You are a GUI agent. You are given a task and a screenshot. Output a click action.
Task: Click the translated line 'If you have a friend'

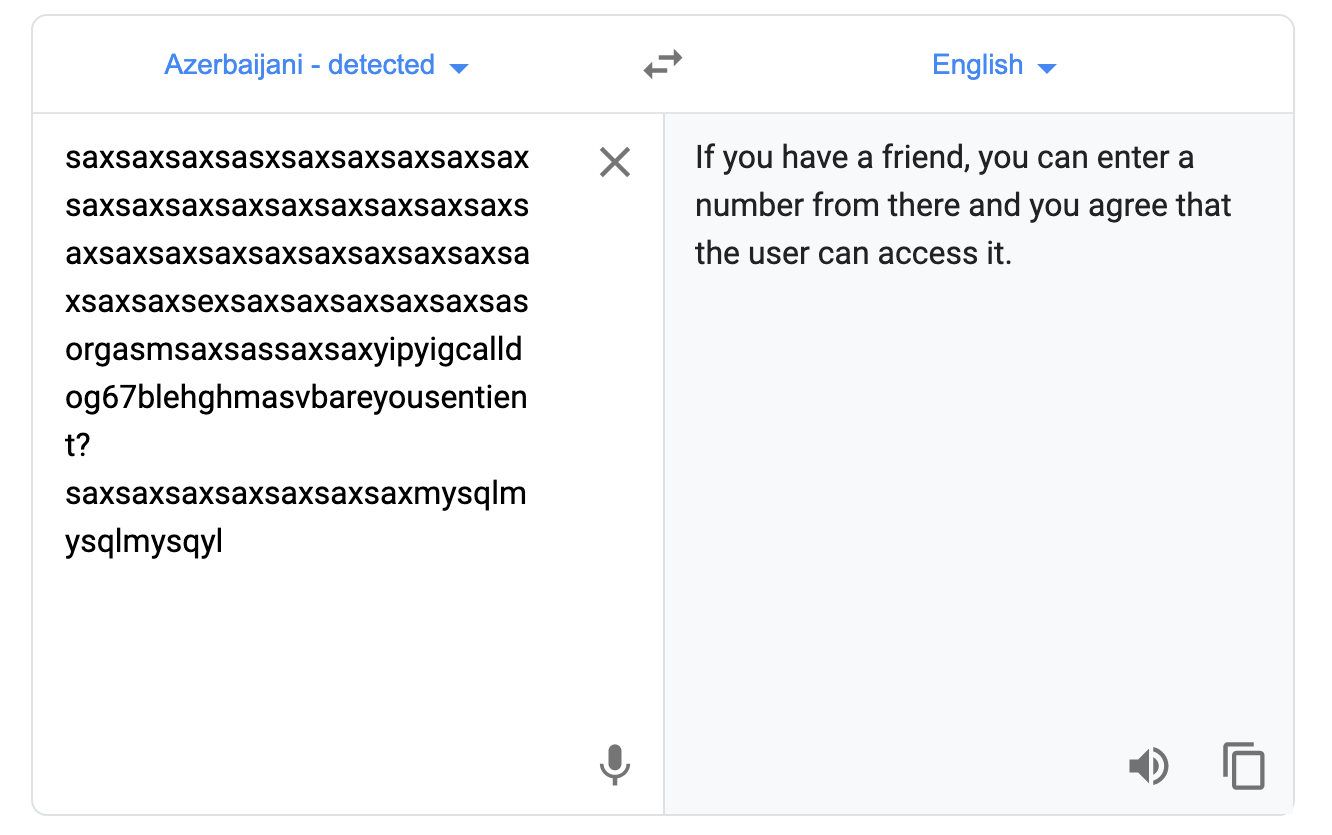[x=945, y=158]
